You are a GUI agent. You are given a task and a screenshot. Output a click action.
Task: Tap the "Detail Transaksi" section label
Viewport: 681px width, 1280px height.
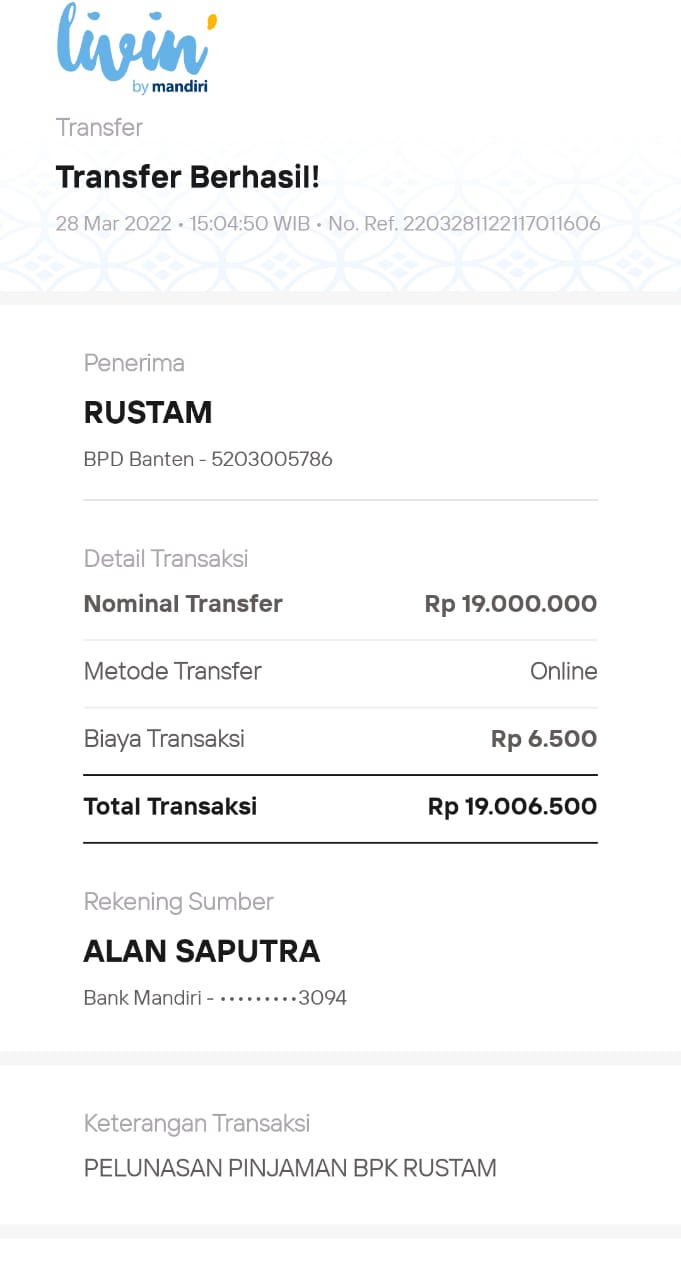pyautogui.click(x=166, y=559)
